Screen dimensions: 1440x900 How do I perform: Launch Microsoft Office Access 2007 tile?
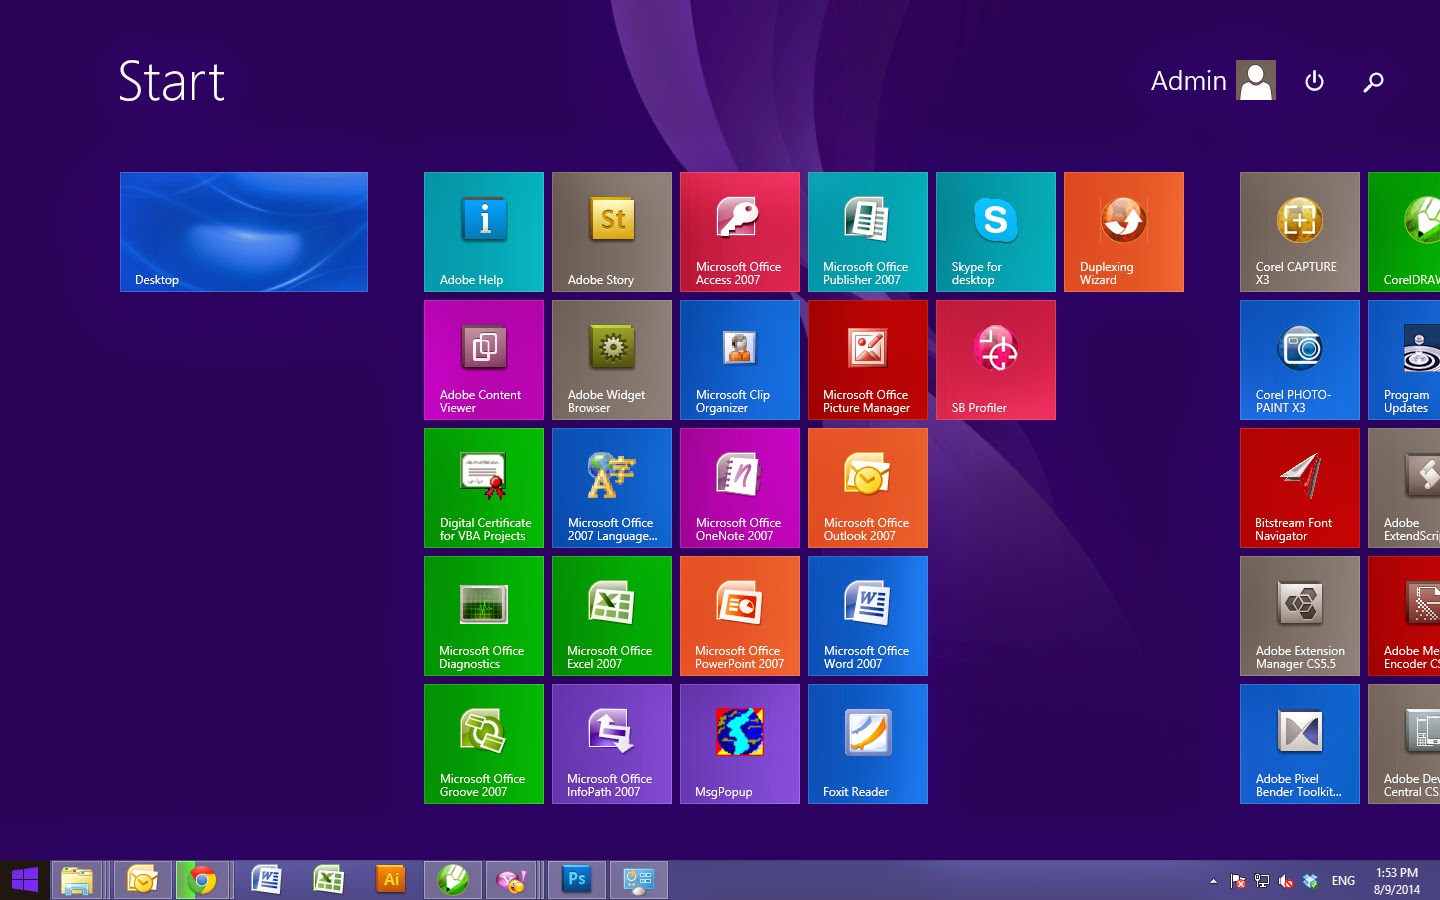click(740, 232)
